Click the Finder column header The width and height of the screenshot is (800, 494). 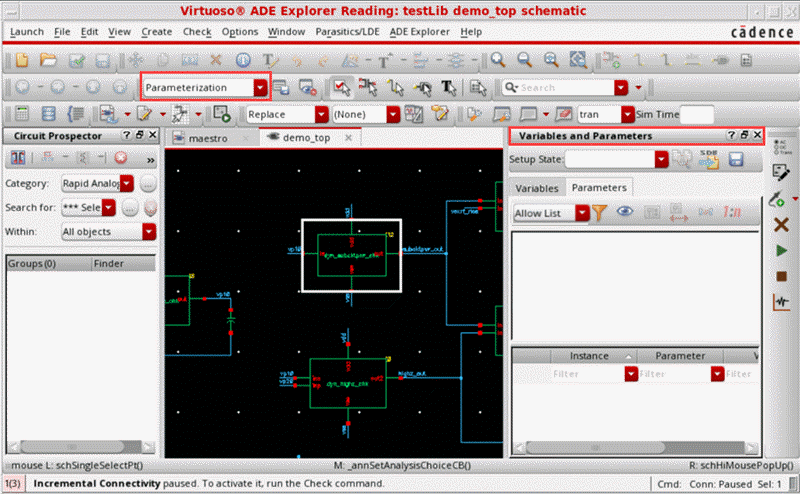tap(123, 263)
